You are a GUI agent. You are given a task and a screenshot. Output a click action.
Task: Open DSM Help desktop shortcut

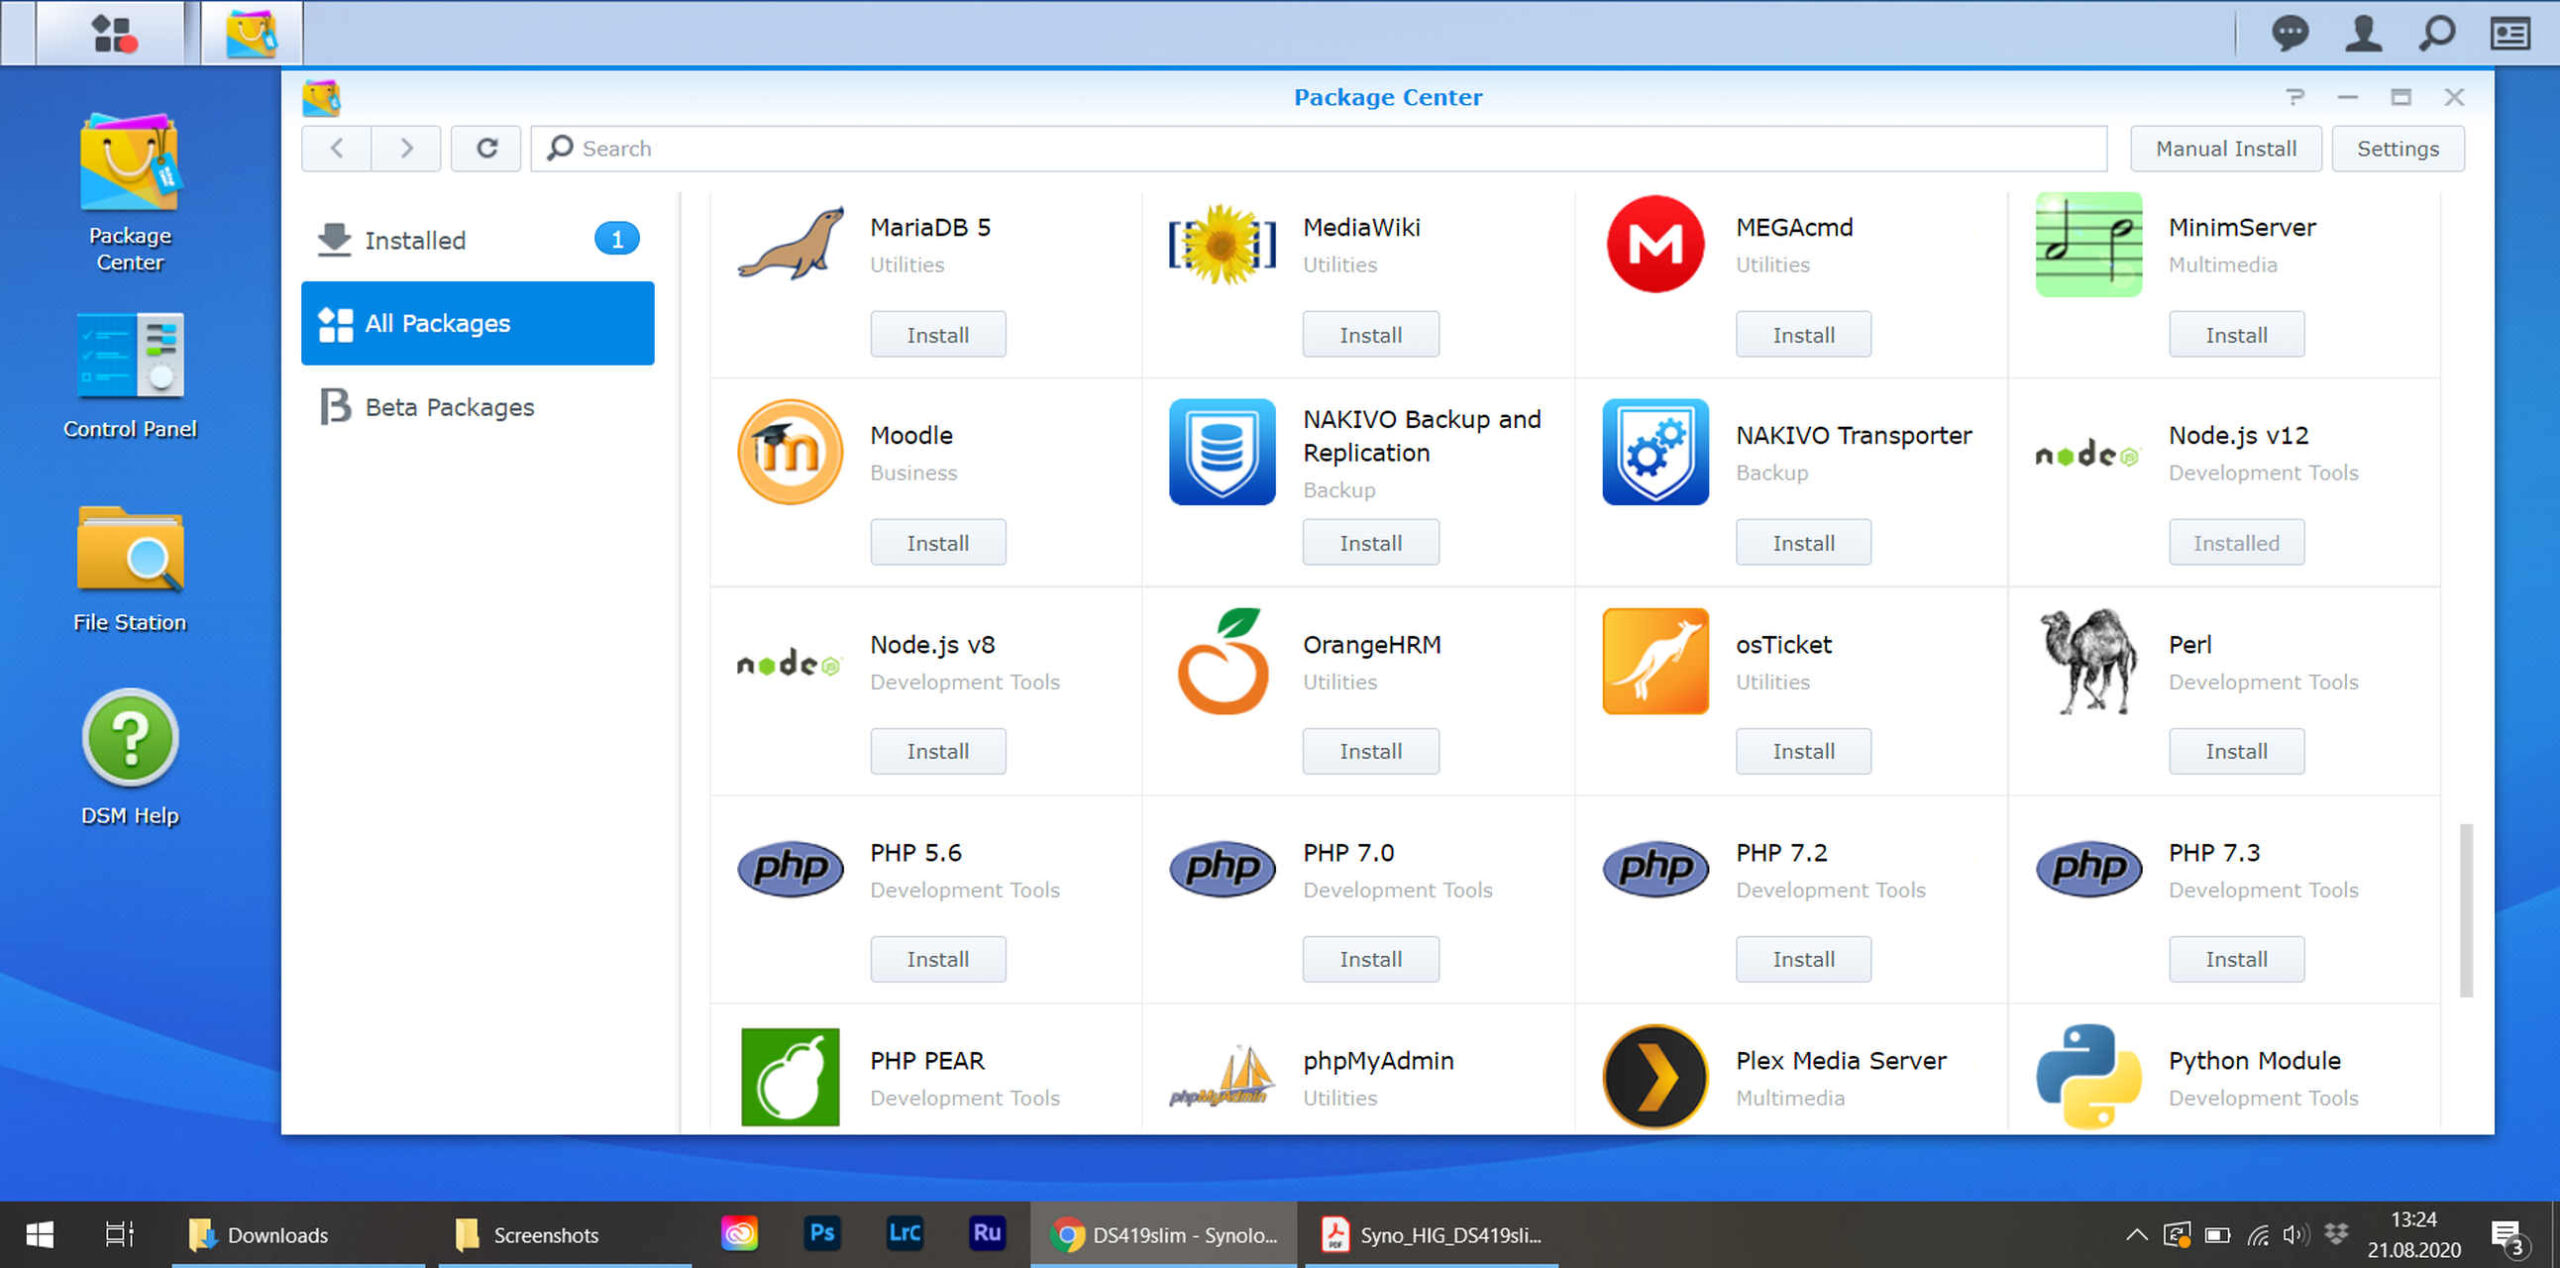tap(130, 757)
